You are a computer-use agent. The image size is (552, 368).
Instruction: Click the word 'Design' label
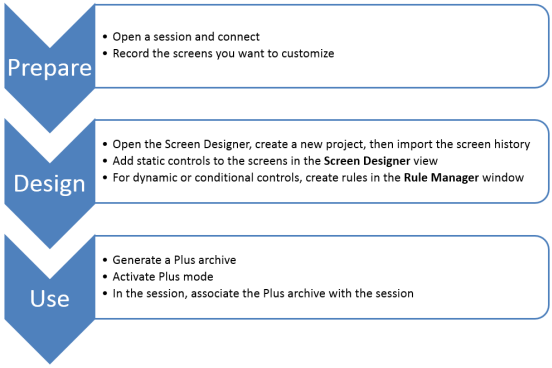[x=50, y=184]
